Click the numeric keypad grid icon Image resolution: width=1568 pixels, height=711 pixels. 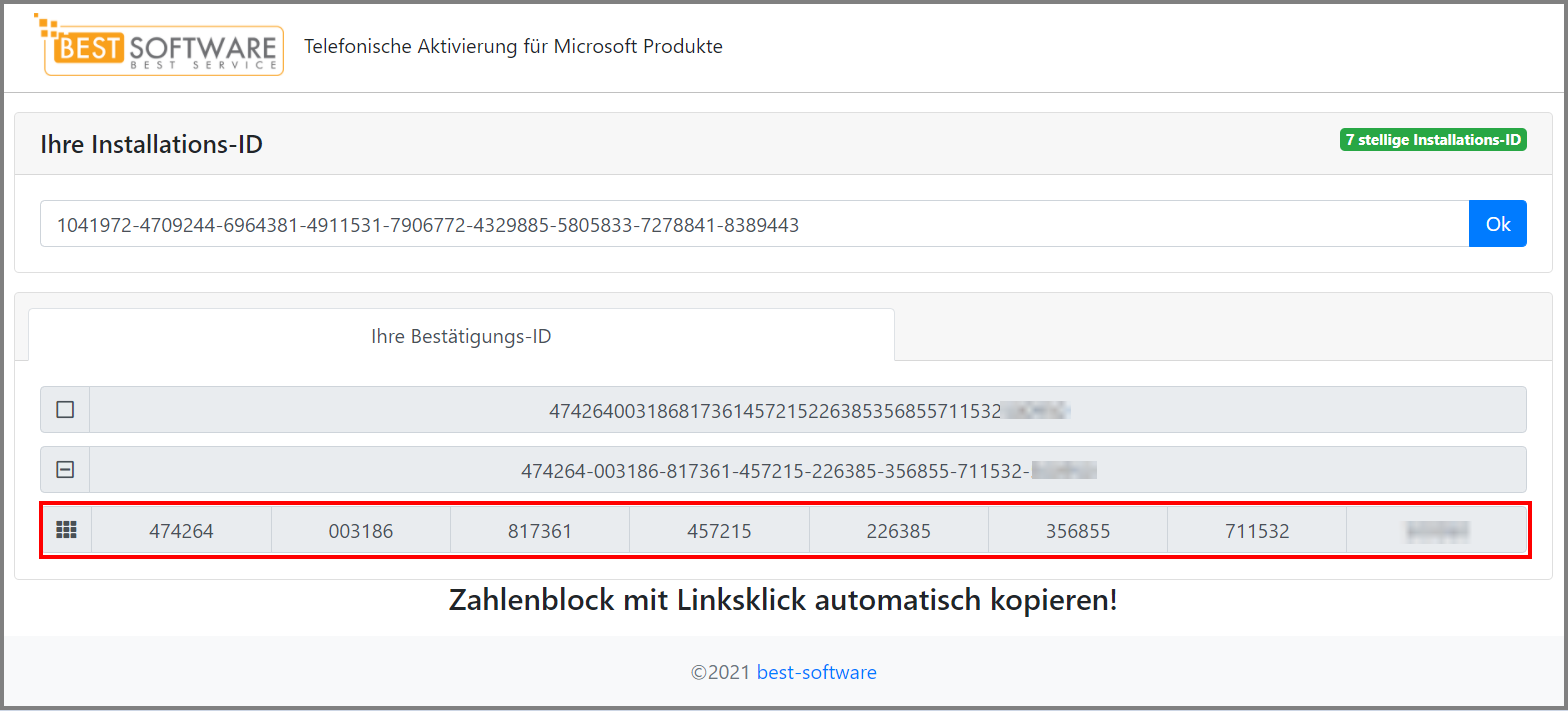coord(66,530)
